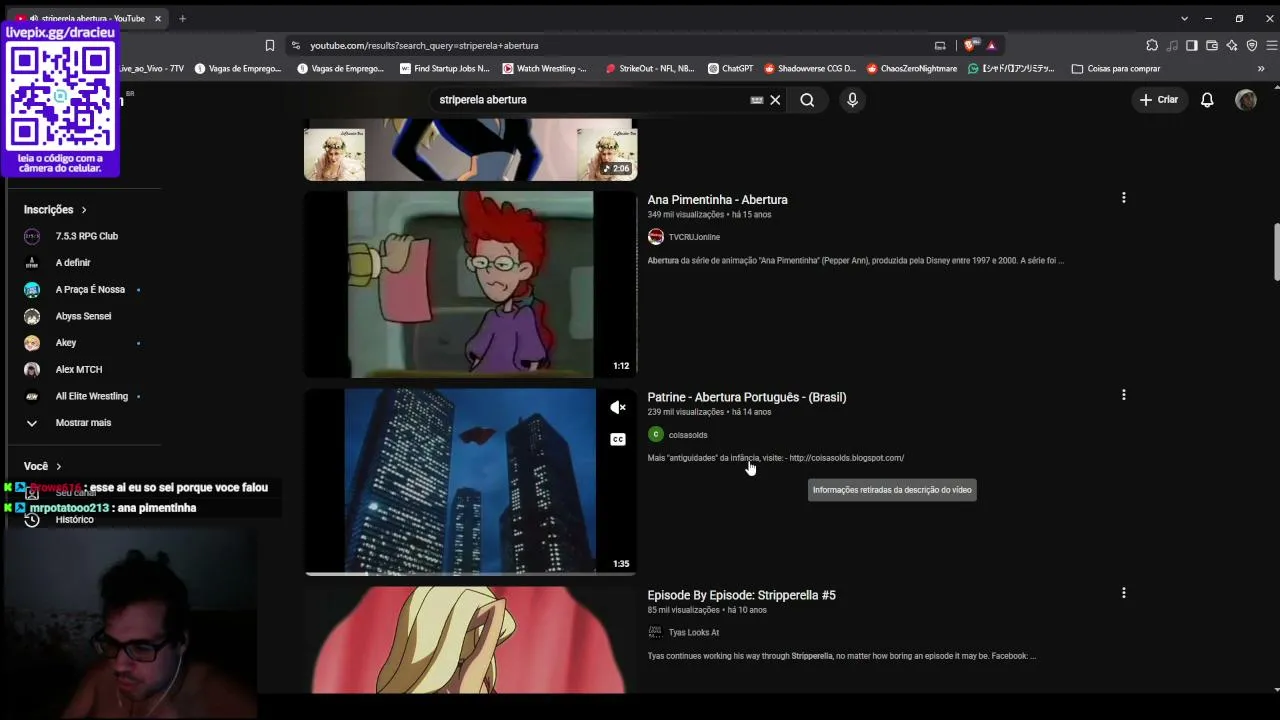Visit the Tyas Looks At channel

[x=694, y=632]
